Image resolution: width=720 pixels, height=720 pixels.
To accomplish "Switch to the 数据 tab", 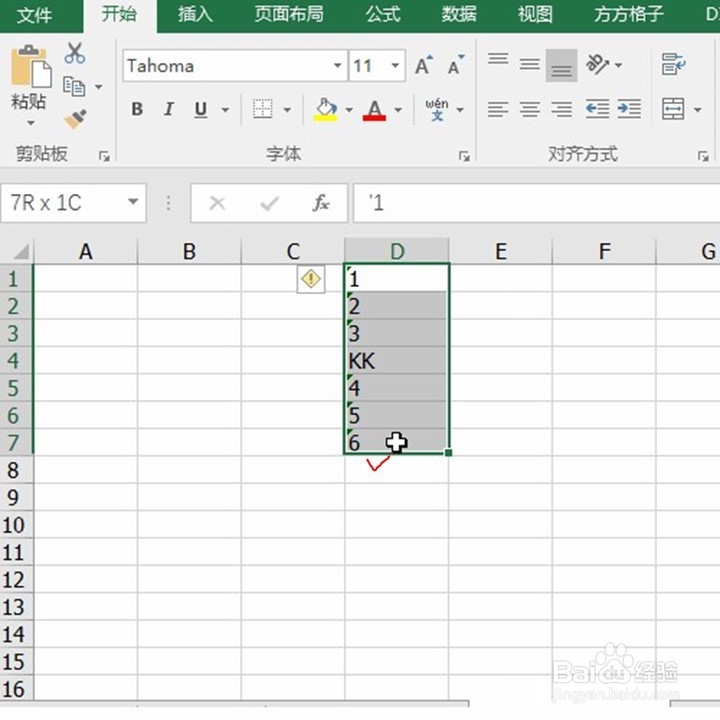I will pos(459,14).
